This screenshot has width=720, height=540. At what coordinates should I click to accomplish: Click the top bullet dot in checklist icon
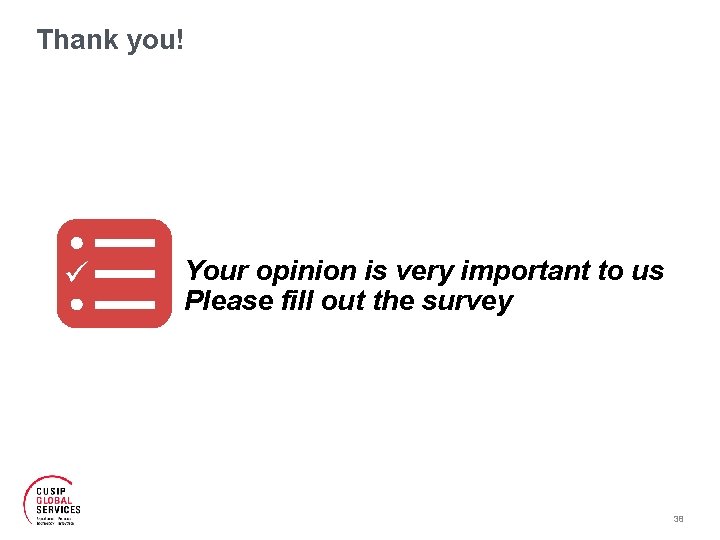[77, 243]
